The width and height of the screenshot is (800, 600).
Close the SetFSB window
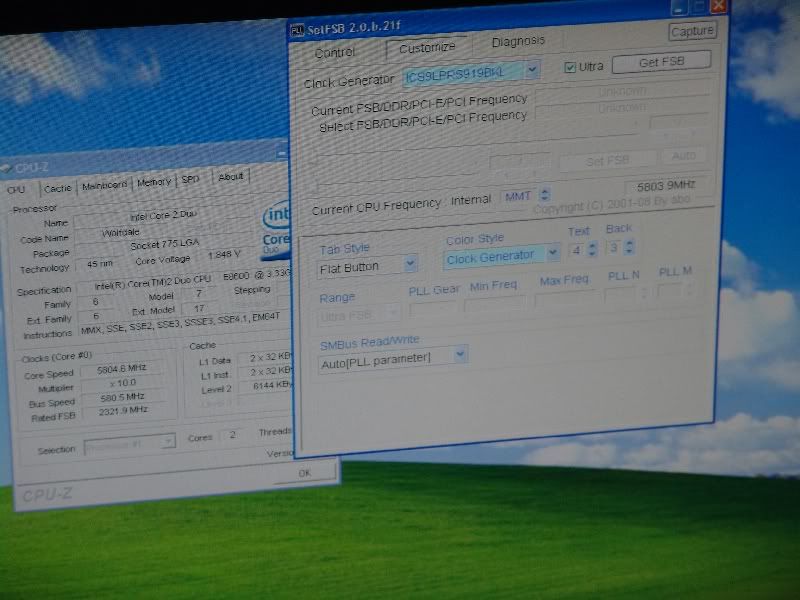click(717, 7)
